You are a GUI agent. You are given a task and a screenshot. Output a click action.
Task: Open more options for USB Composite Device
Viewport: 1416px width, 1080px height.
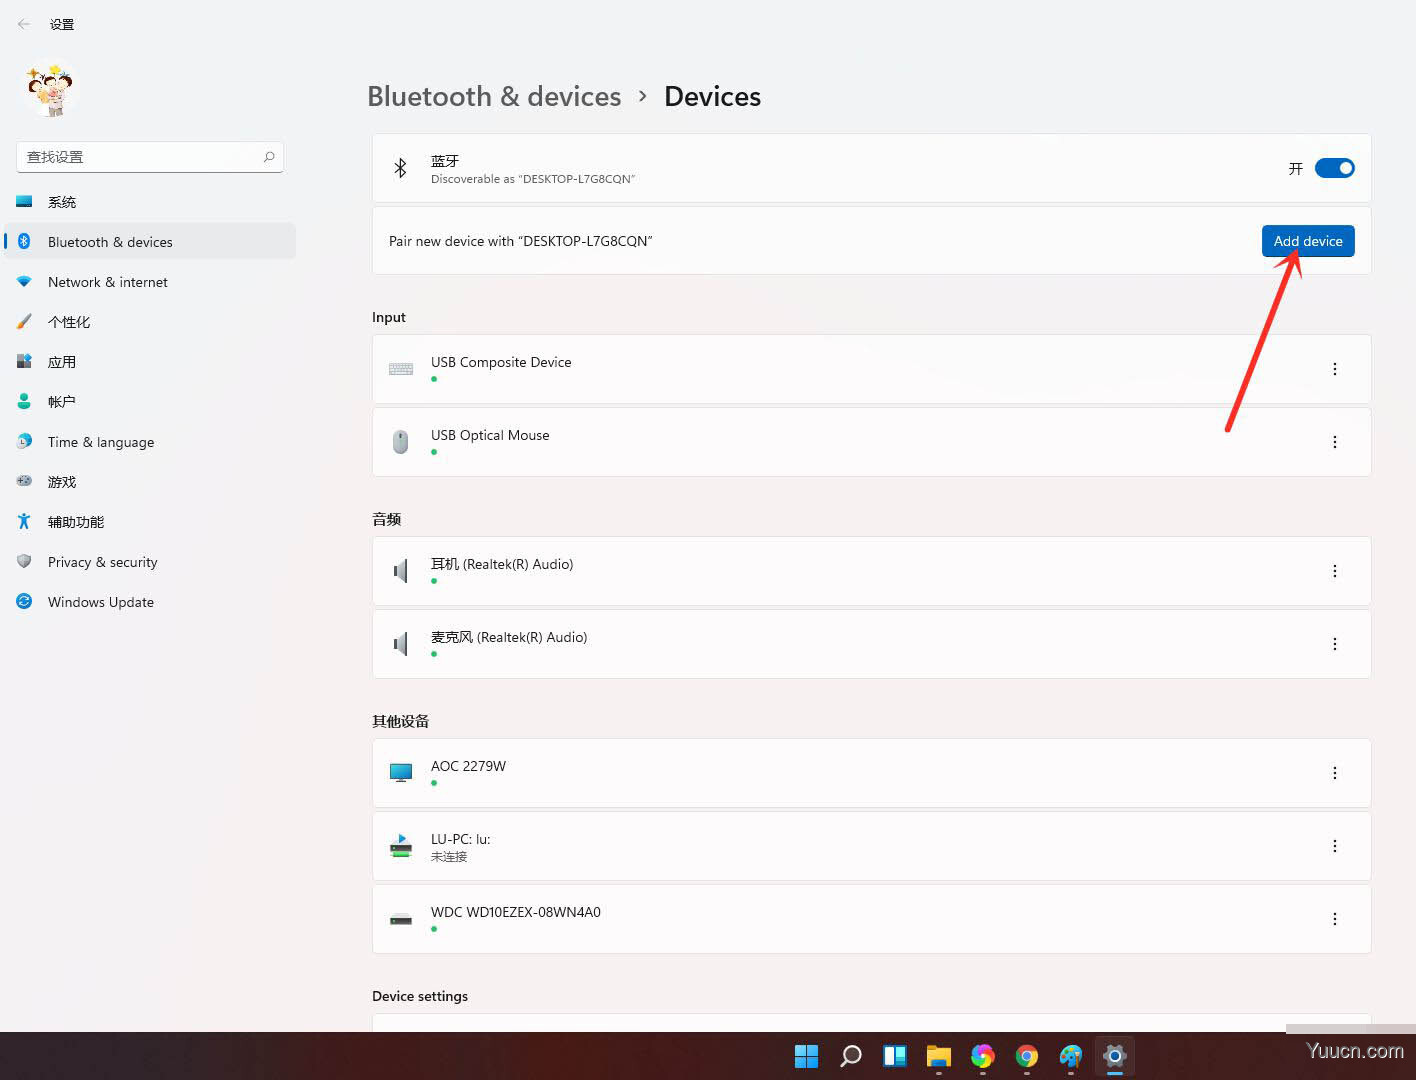click(1334, 369)
